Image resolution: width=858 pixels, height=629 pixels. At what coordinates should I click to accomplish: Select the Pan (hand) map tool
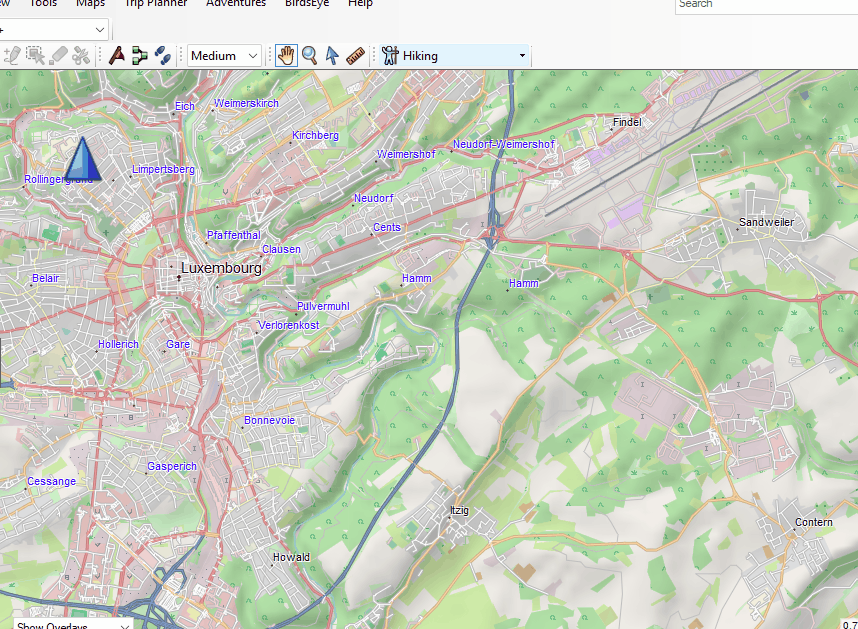(287, 56)
